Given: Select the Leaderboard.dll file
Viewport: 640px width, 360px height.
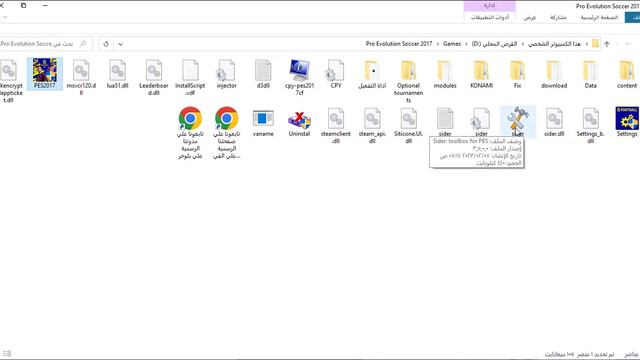Looking at the screenshot, I should [x=153, y=77].
